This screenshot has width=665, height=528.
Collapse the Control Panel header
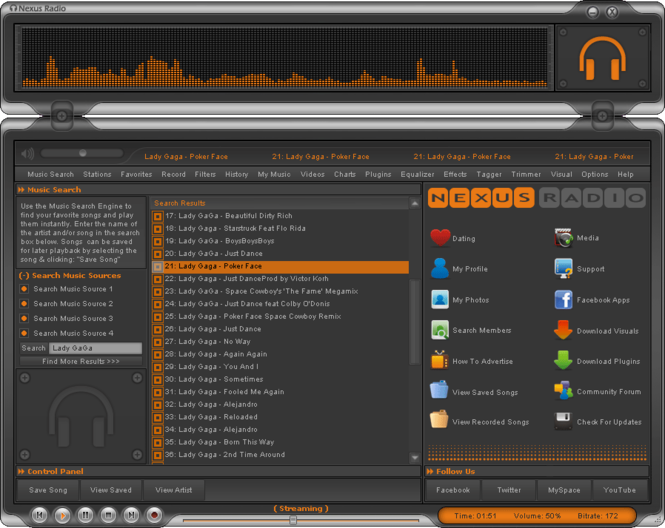click(x=21, y=471)
